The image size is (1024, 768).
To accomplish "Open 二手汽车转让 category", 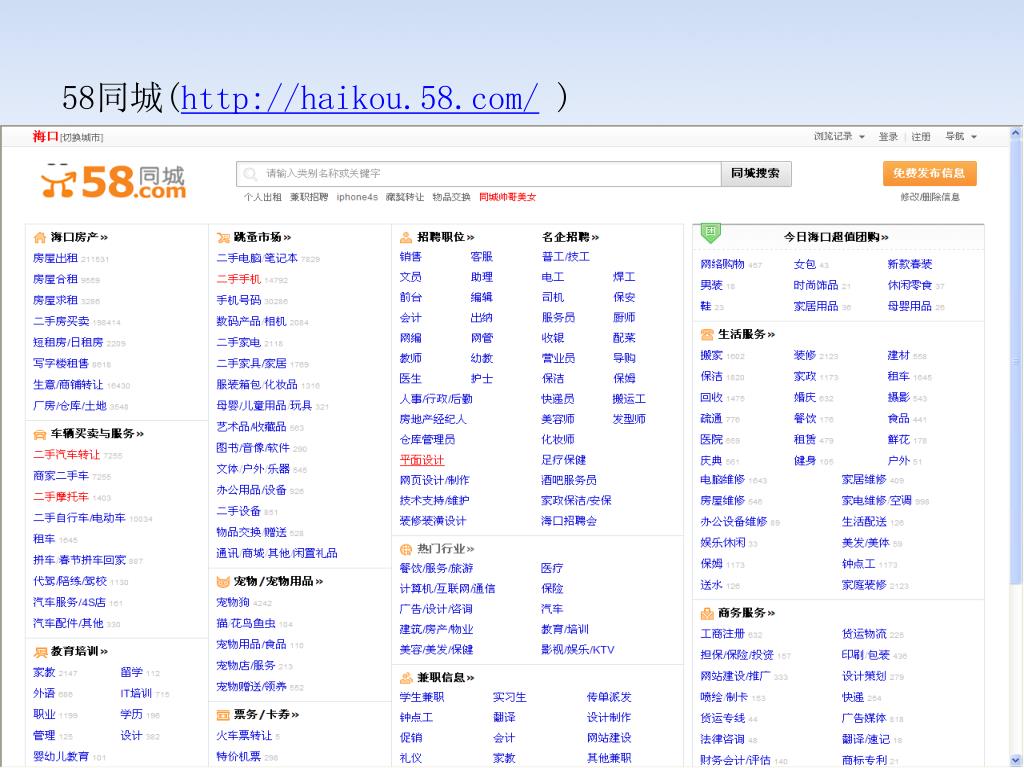I will pos(67,455).
